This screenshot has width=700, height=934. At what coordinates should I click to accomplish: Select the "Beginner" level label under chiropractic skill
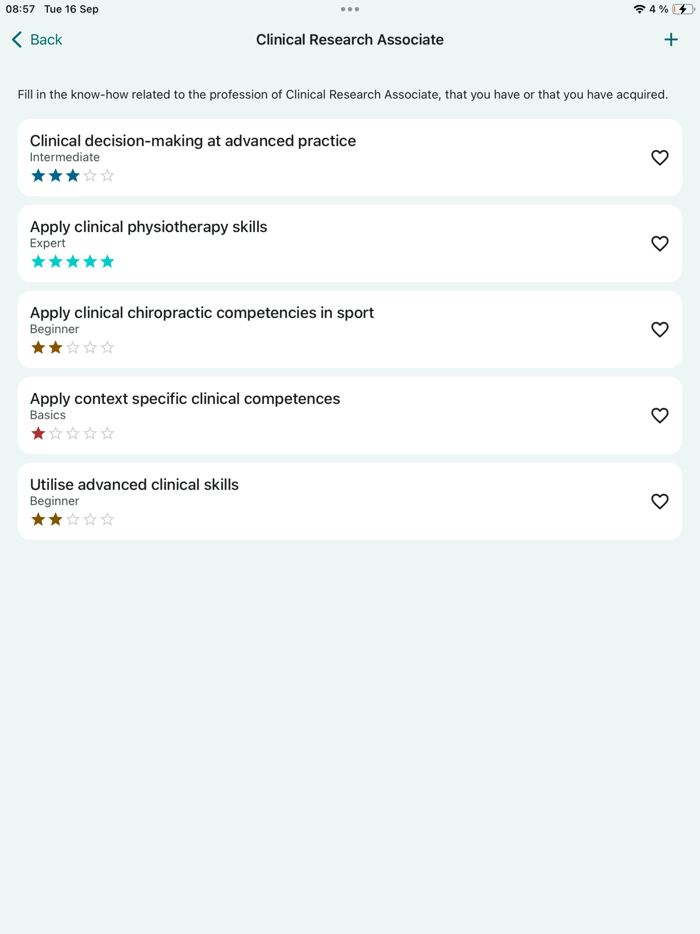tap(54, 329)
